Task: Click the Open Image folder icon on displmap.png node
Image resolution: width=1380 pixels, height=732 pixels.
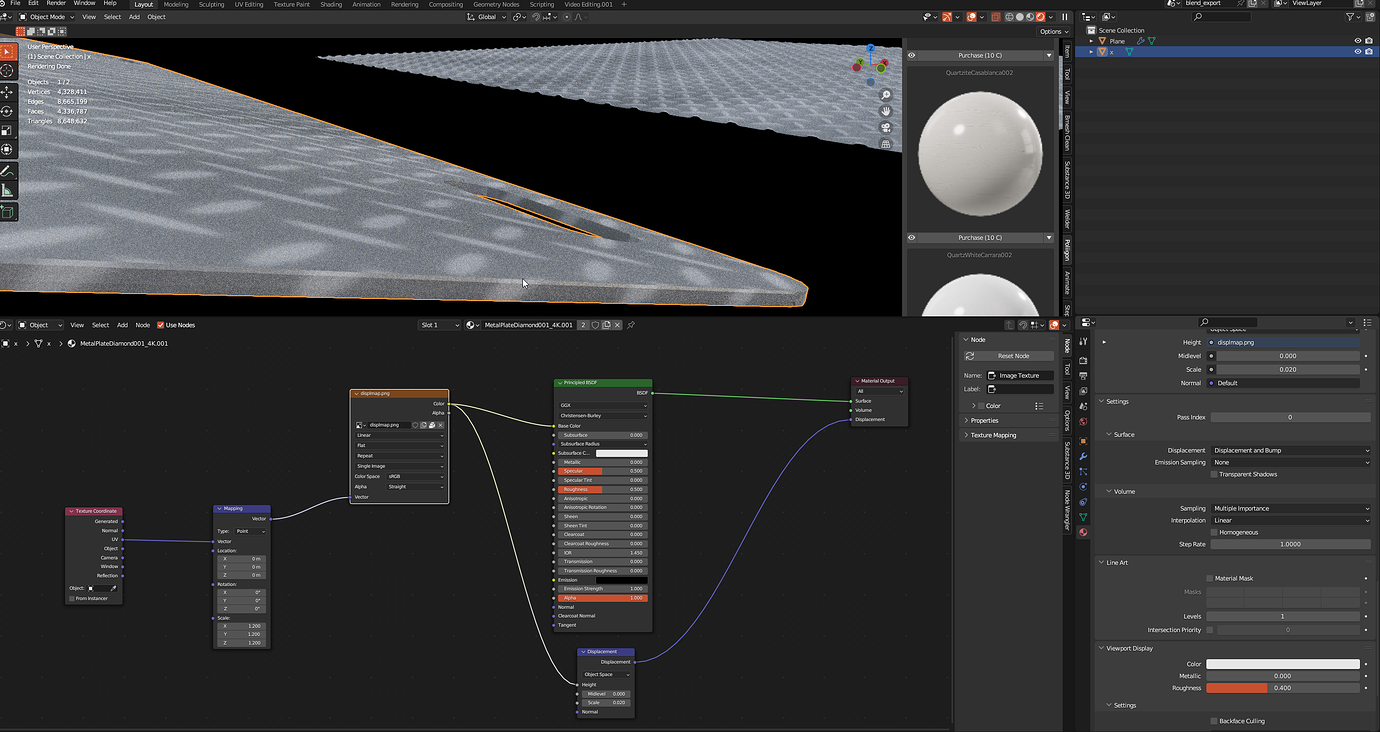Action: (433, 425)
